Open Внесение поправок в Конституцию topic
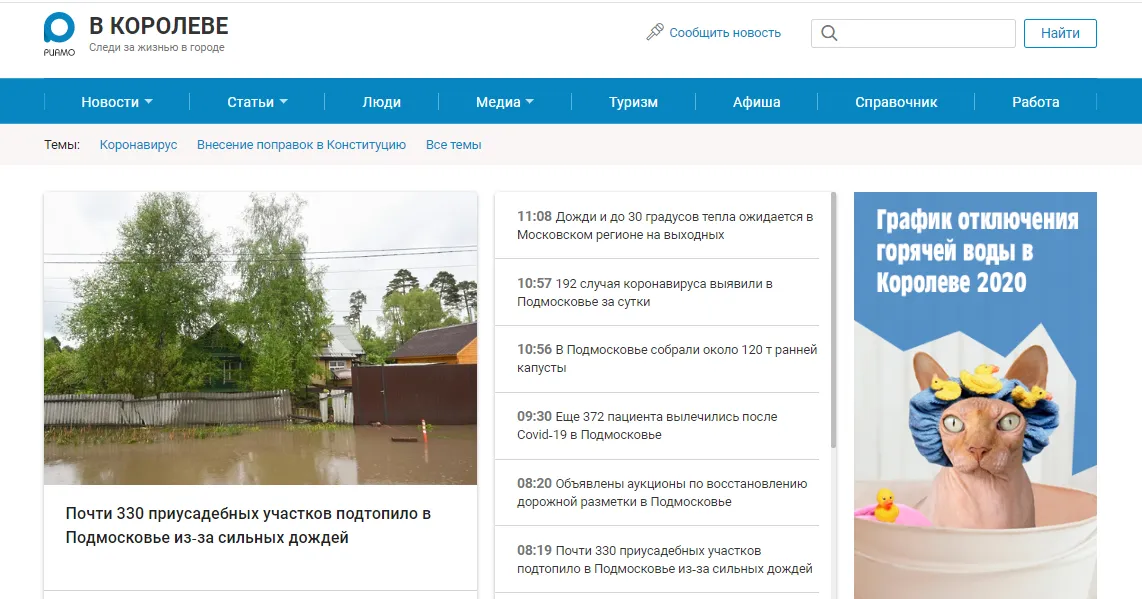Viewport: 1142px width, 599px height. click(x=302, y=144)
